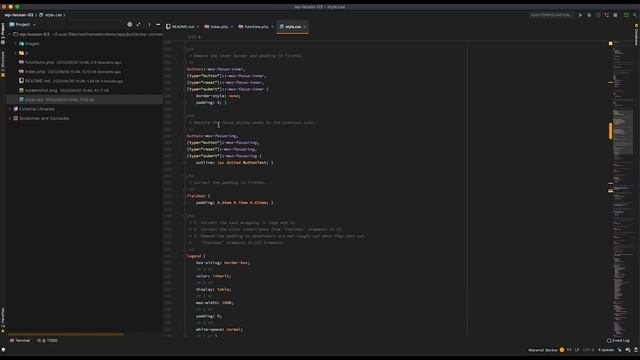Open the TODO tool window
This screenshot has height=360, width=640.
click(x=47, y=340)
